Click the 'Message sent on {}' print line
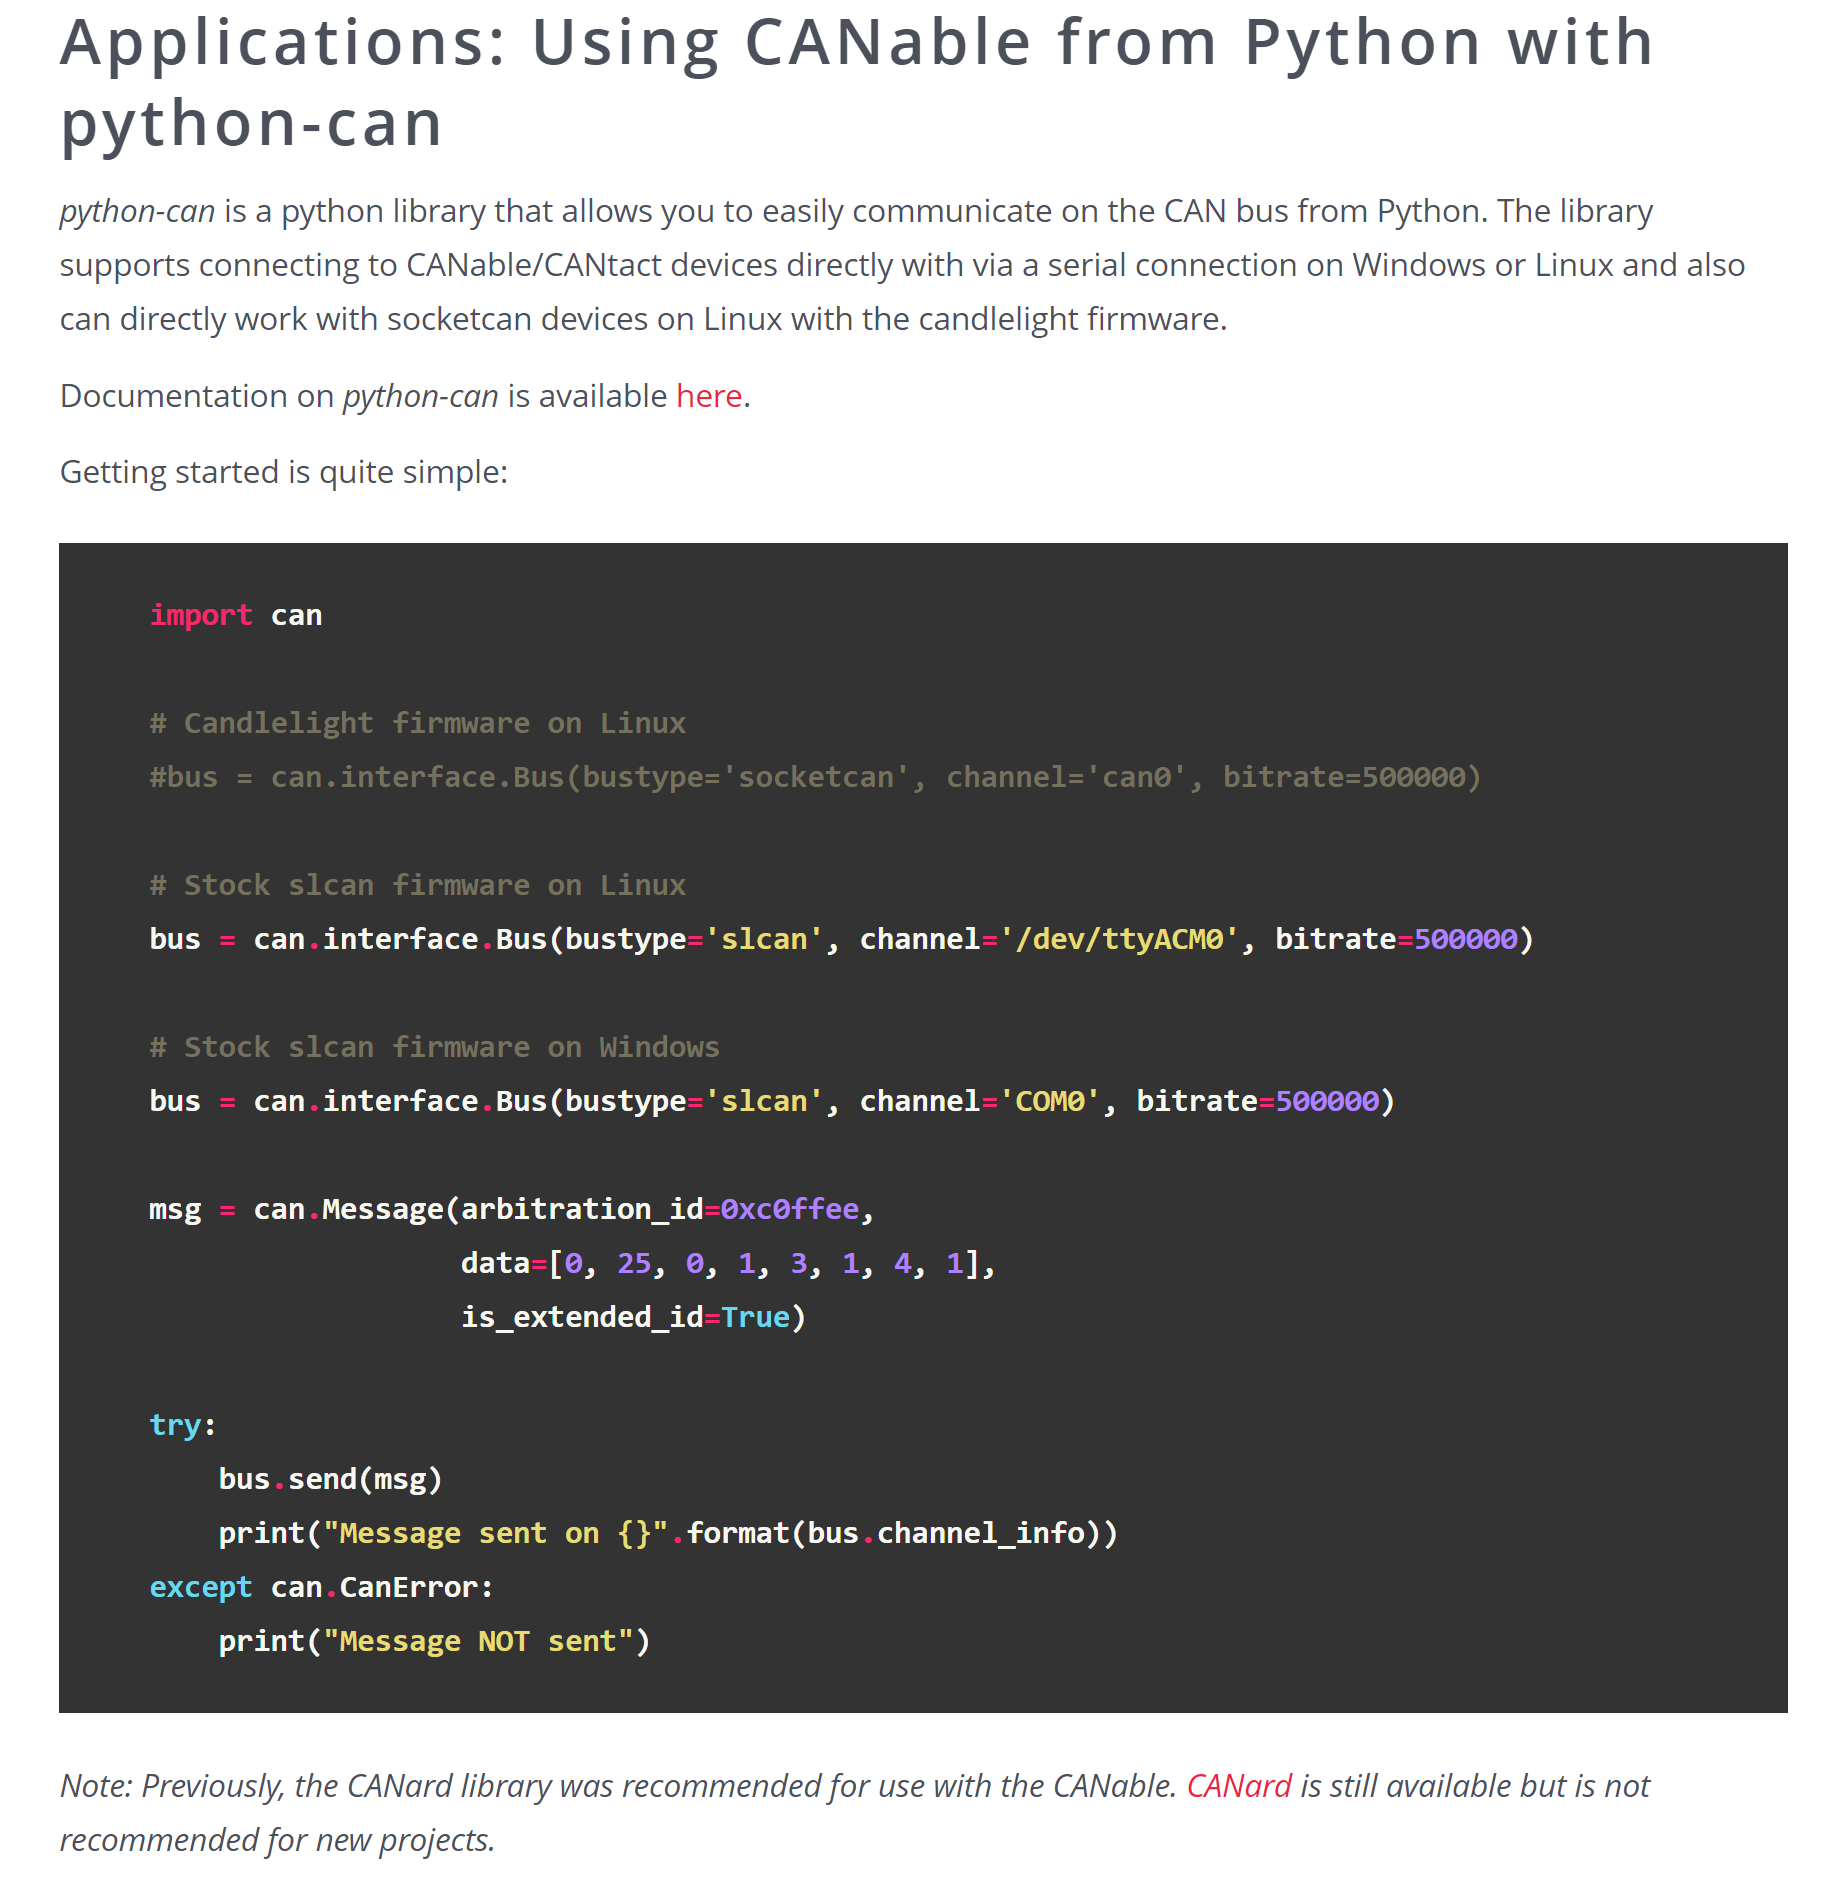Image resolution: width=1840 pixels, height=1880 pixels. (x=668, y=1533)
